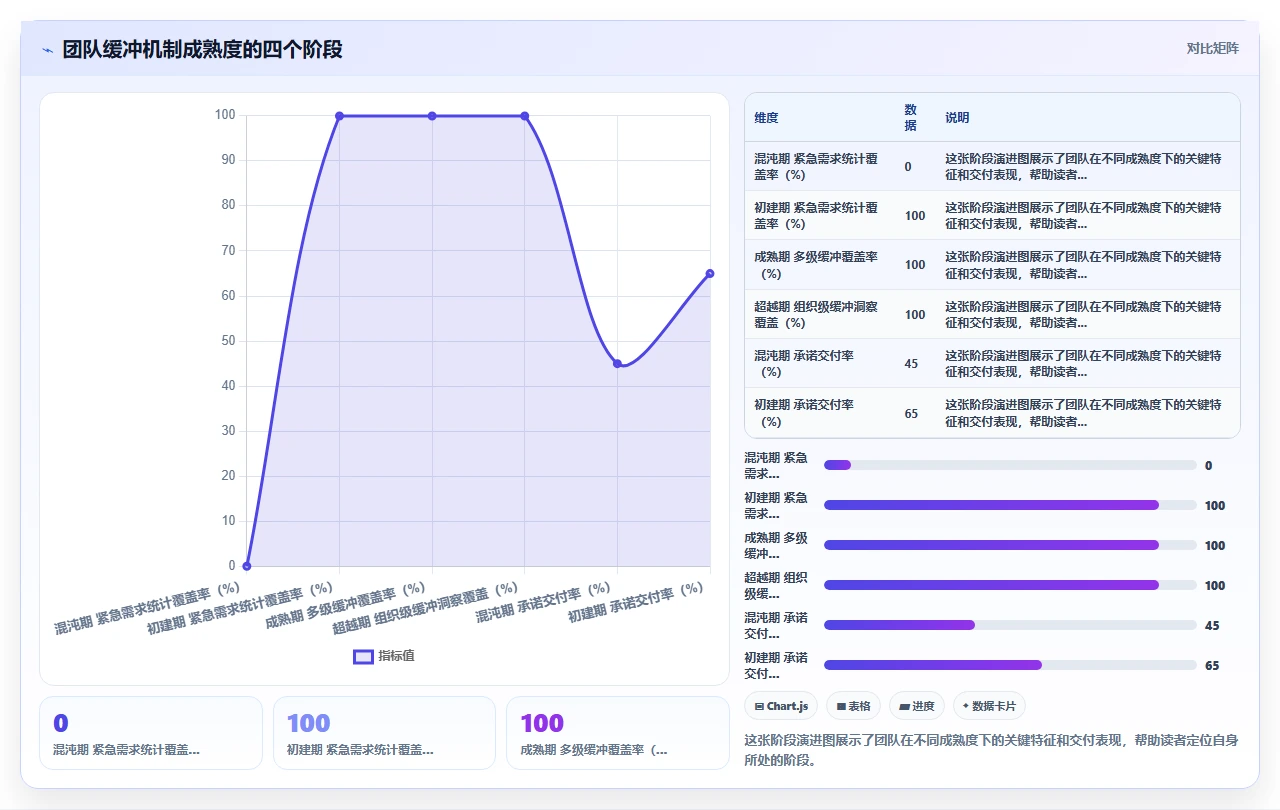Click the 维度 table column header
This screenshot has height=810, width=1280.
(766, 118)
